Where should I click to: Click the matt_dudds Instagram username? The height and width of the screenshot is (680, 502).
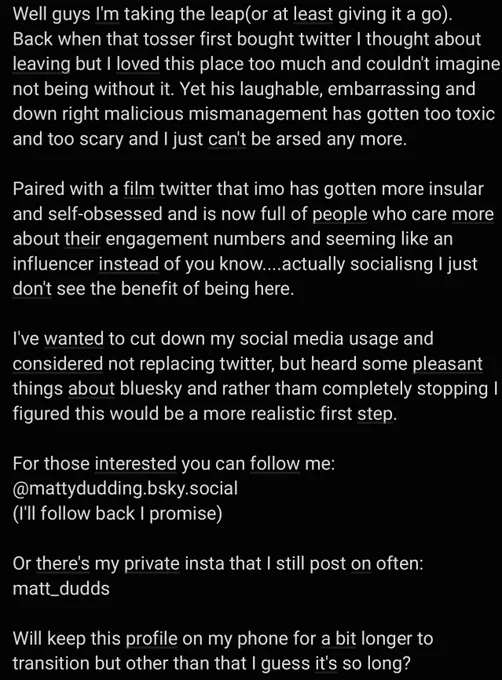coord(61,588)
